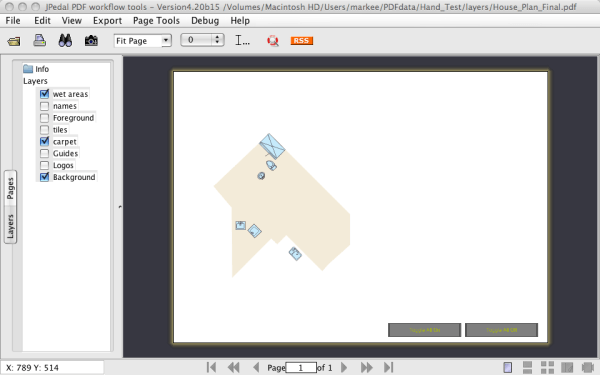Go to last page arrow icon
The height and width of the screenshot is (375, 600).
(x=388, y=367)
